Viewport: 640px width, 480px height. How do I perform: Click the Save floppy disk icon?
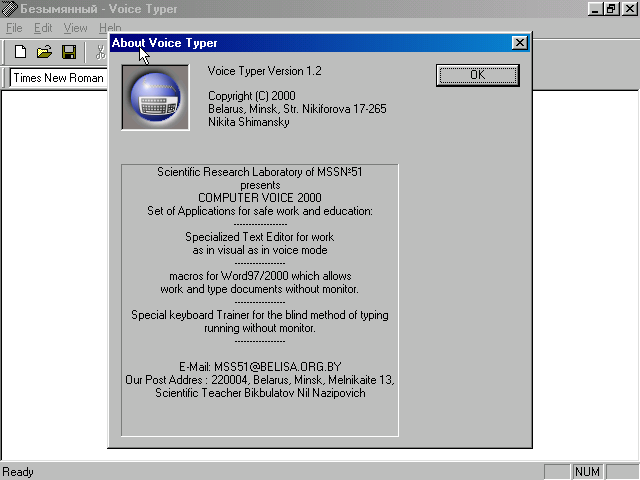[x=69, y=52]
